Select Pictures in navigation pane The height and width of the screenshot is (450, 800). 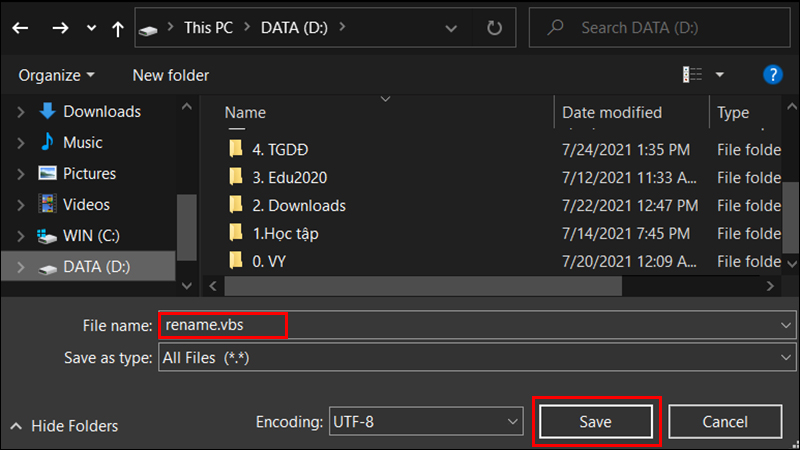(x=89, y=173)
